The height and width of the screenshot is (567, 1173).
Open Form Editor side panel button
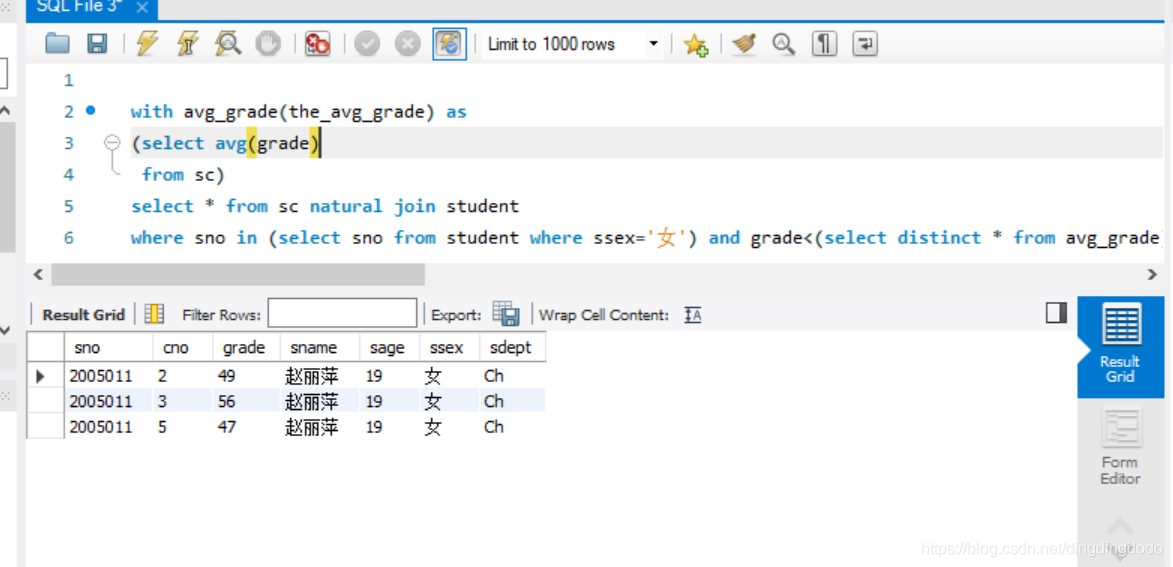coord(1120,446)
